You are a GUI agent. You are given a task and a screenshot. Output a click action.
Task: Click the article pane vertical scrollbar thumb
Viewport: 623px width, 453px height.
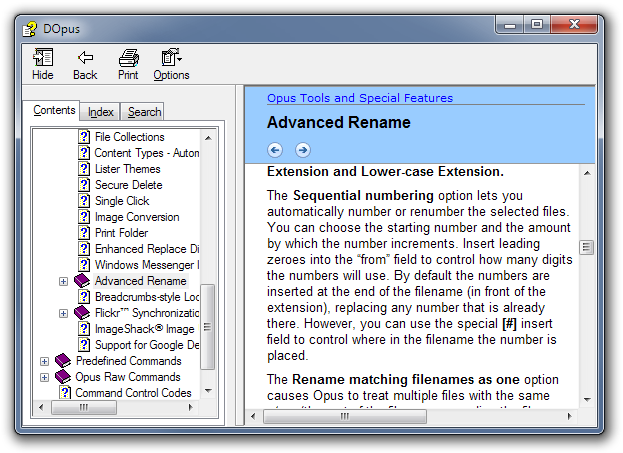pos(587,248)
